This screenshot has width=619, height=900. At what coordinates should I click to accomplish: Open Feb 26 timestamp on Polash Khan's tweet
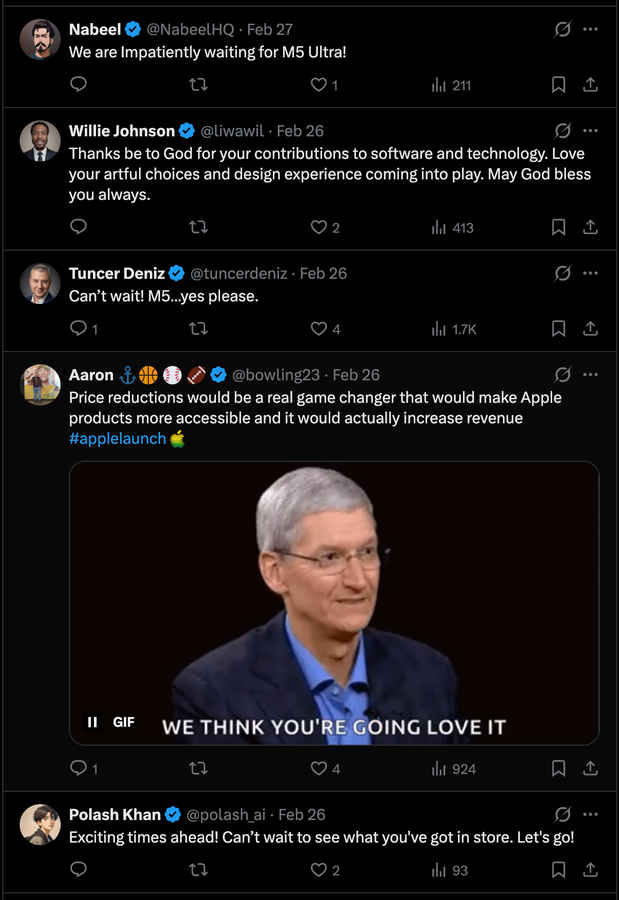(x=301, y=815)
